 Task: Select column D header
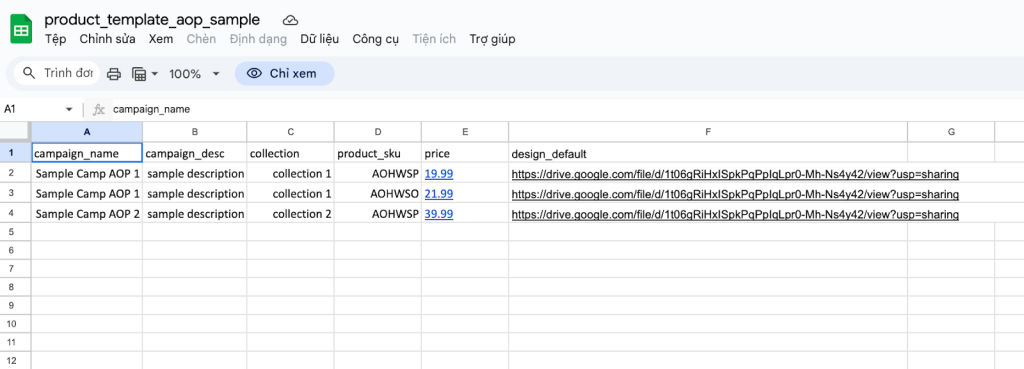pos(377,132)
